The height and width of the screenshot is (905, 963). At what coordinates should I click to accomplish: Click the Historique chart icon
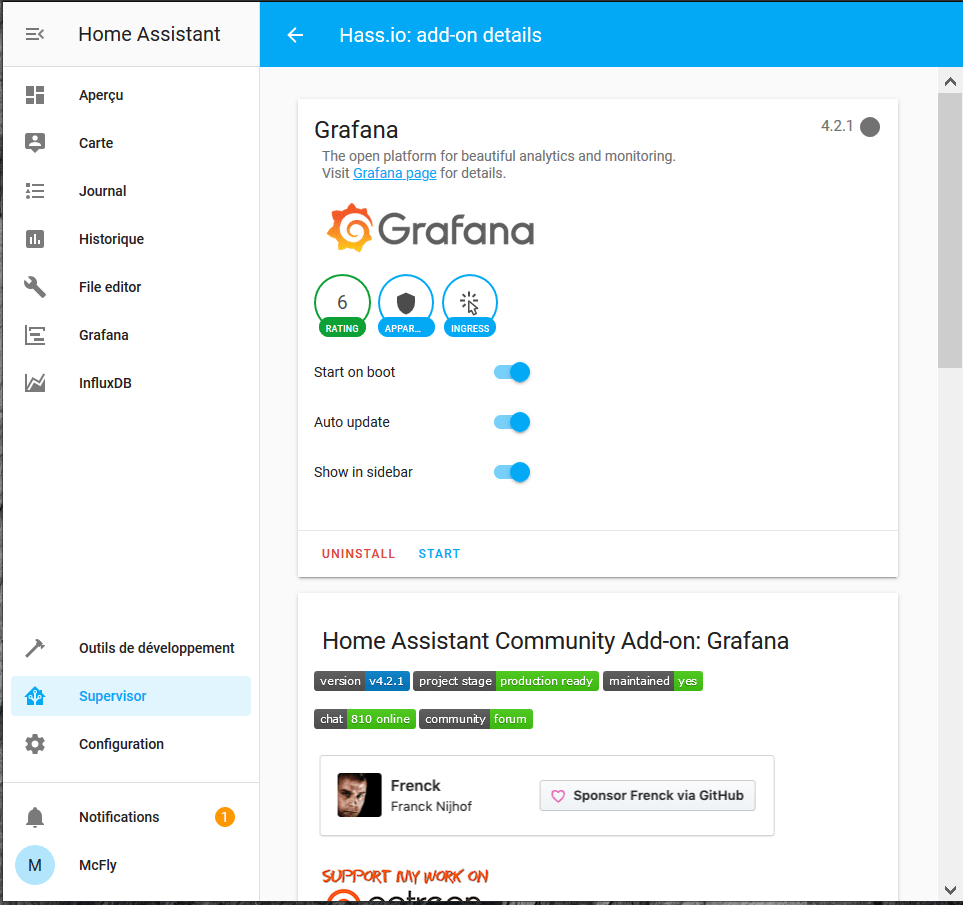click(x=35, y=239)
